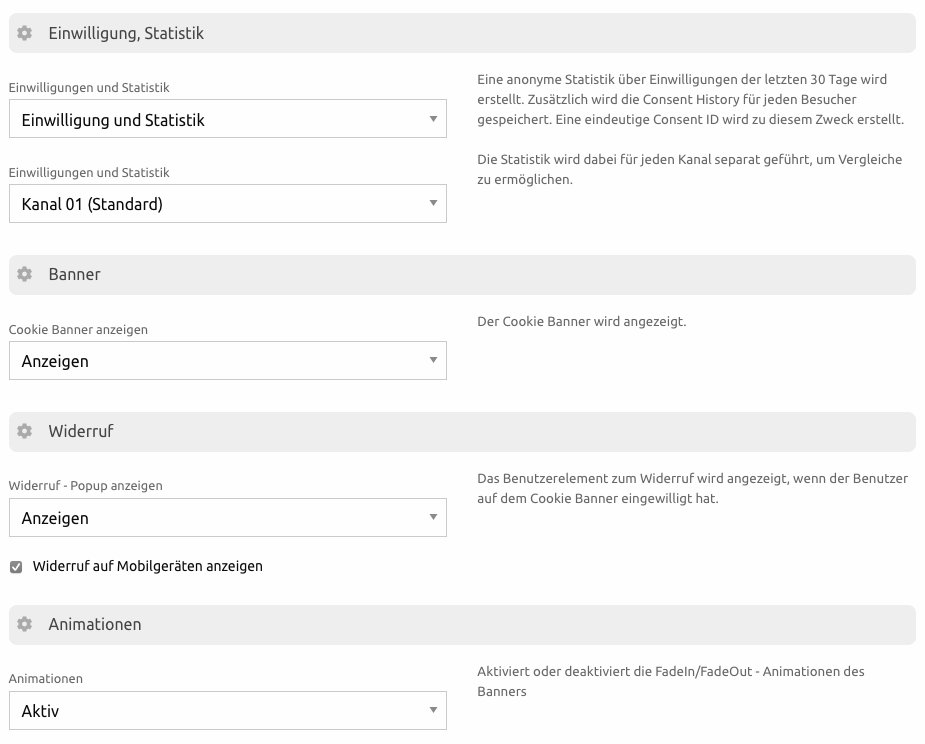The image size is (925, 744).
Task: Click the Widerruf section header bar
Action: (462, 432)
